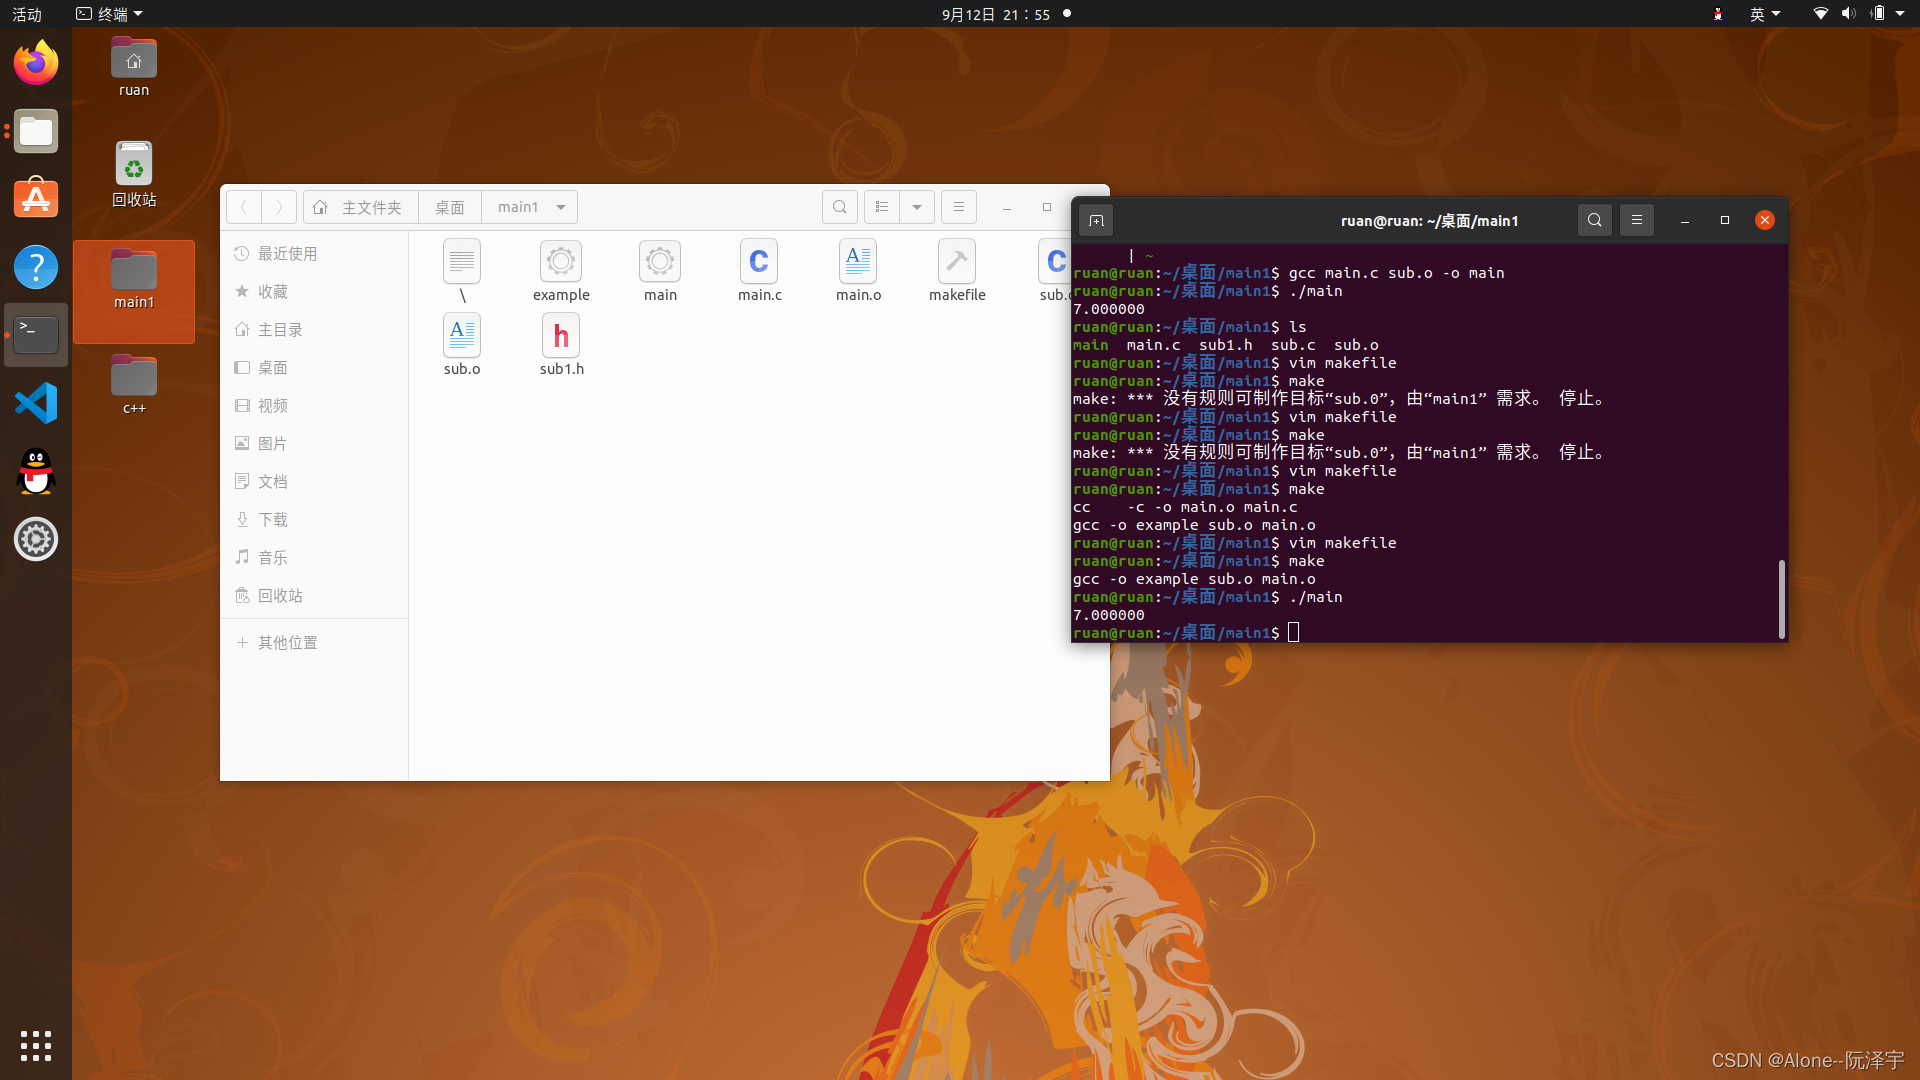The width and height of the screenshot is (1920, 1080).
Task: Expand the view options dropdown arrow
Action: click(917, 207)
